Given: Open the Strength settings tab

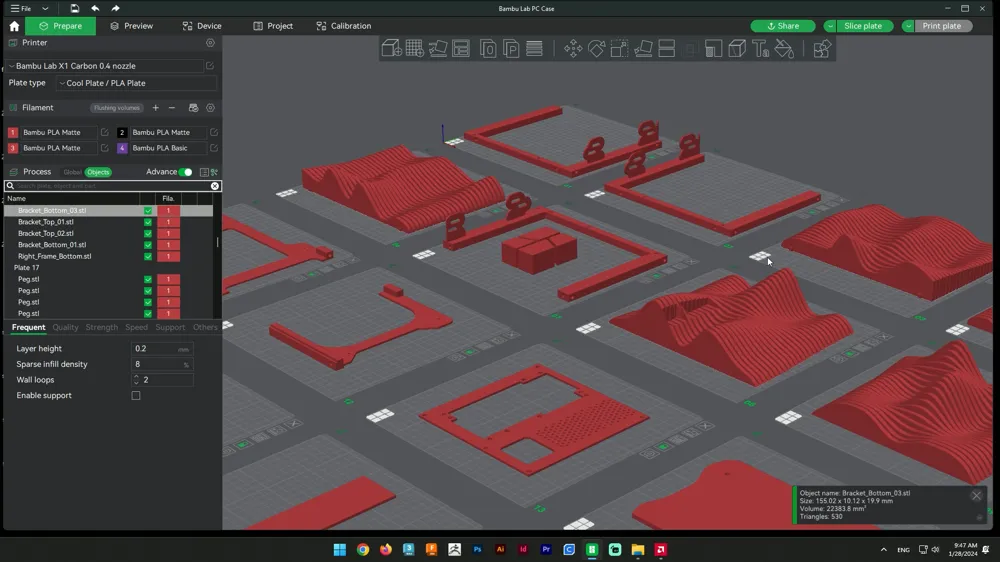Looking at the screenshot, I should (x=101, y=327).
